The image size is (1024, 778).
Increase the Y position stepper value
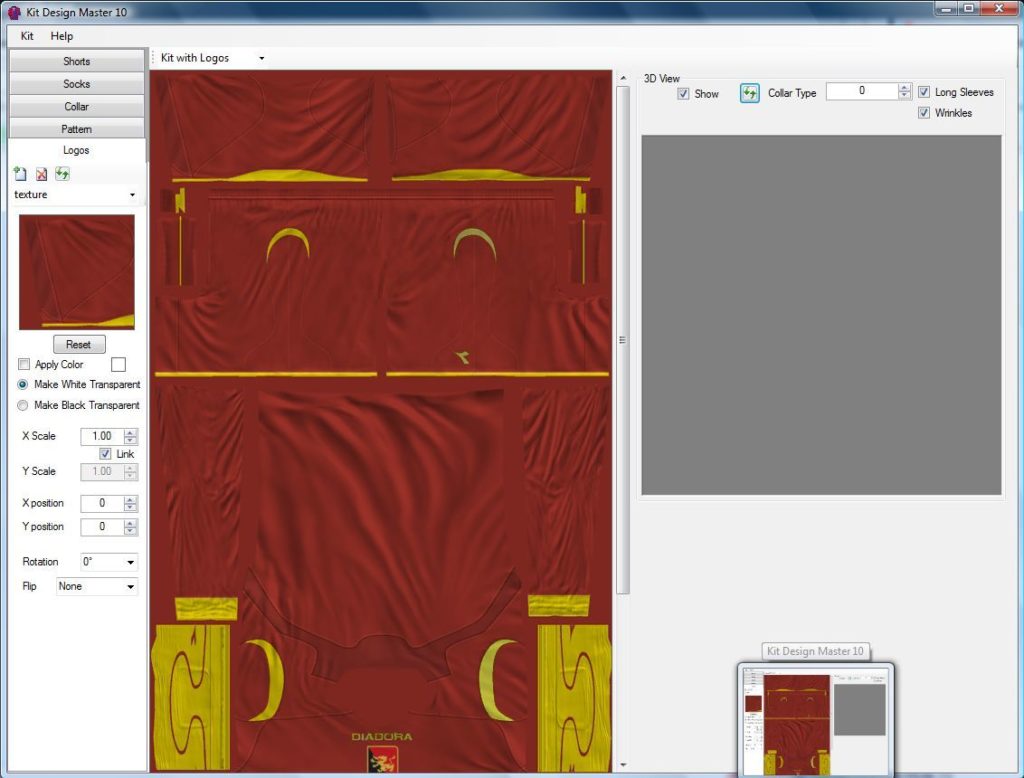(x=131, y=523)
